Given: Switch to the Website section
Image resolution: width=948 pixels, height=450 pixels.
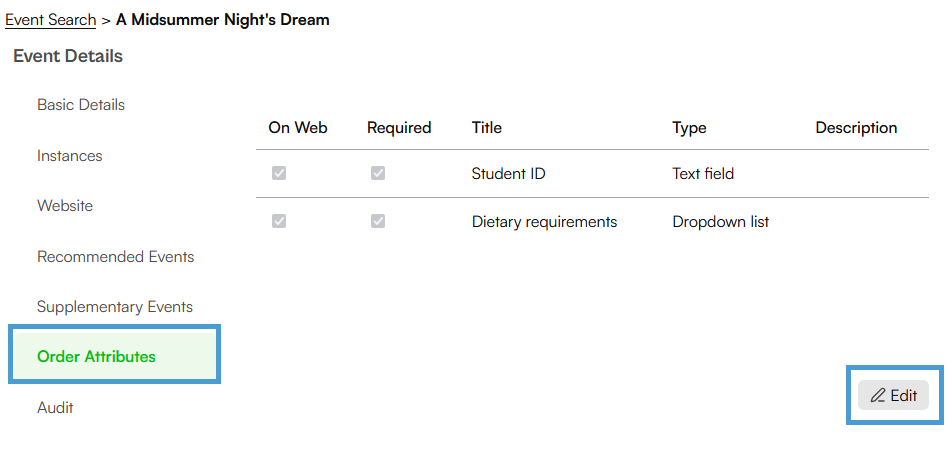Looking at the screenshot, I should pos(65,206).
